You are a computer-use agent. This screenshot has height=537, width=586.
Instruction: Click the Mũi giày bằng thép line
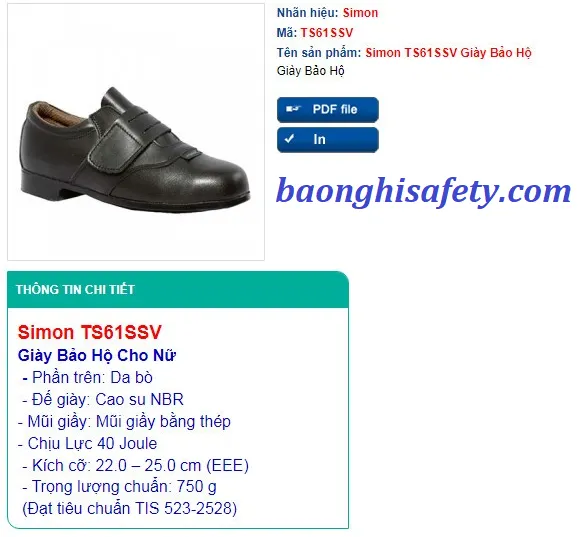124,422
